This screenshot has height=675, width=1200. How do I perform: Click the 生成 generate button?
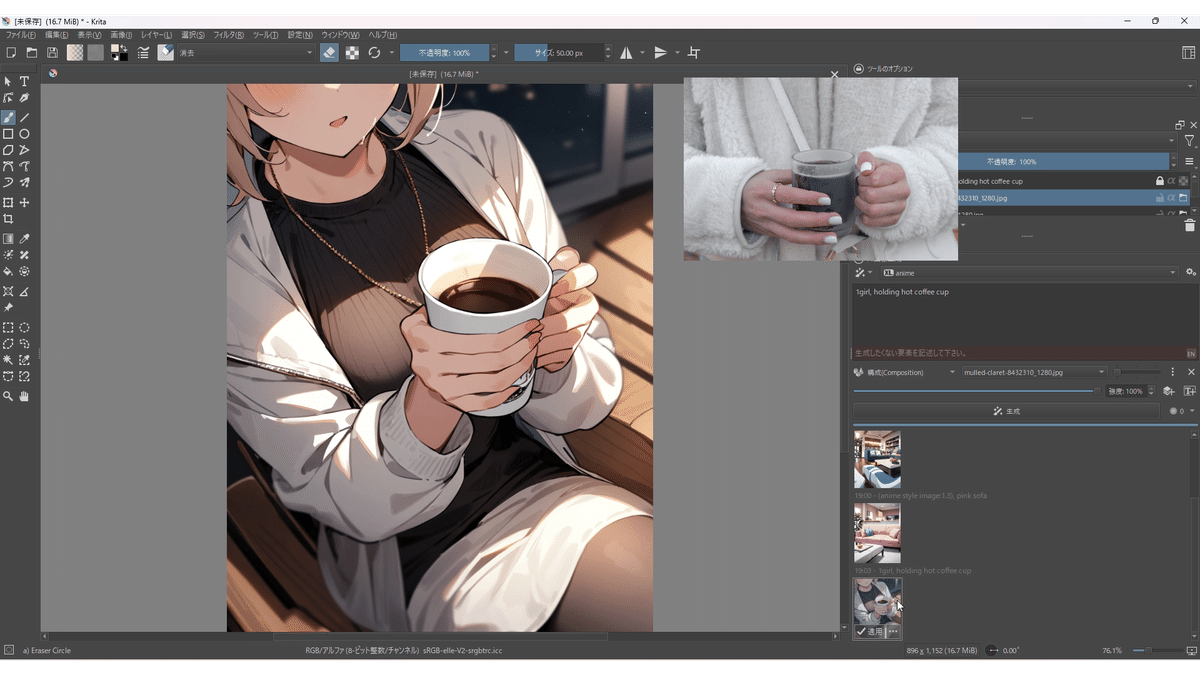click(1006, 411)
